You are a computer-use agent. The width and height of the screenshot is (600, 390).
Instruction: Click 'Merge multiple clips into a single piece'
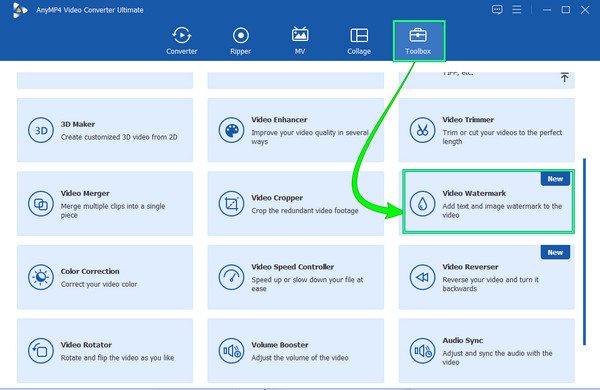[113, 211]
